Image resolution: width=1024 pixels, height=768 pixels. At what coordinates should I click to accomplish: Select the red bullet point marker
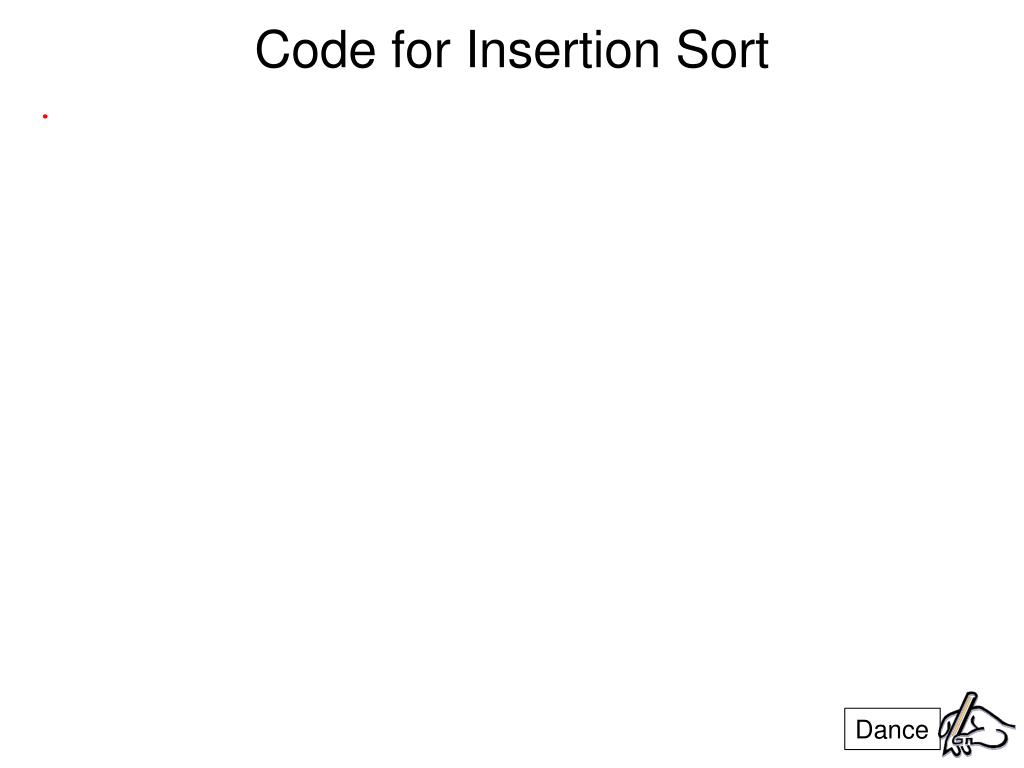point(46,117)
